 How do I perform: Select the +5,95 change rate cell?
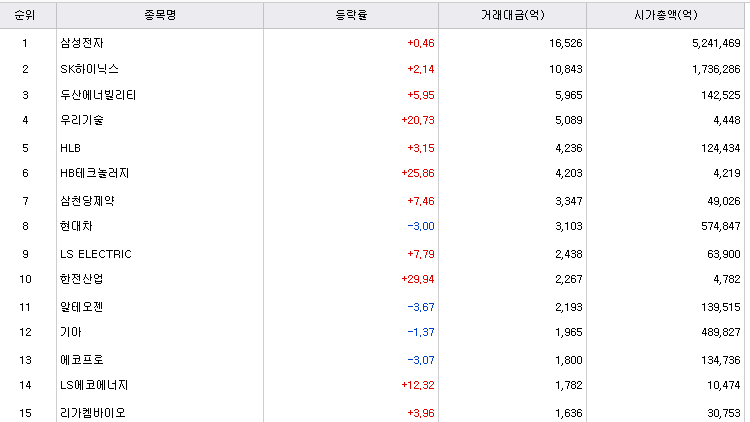(x=421, y=95)
